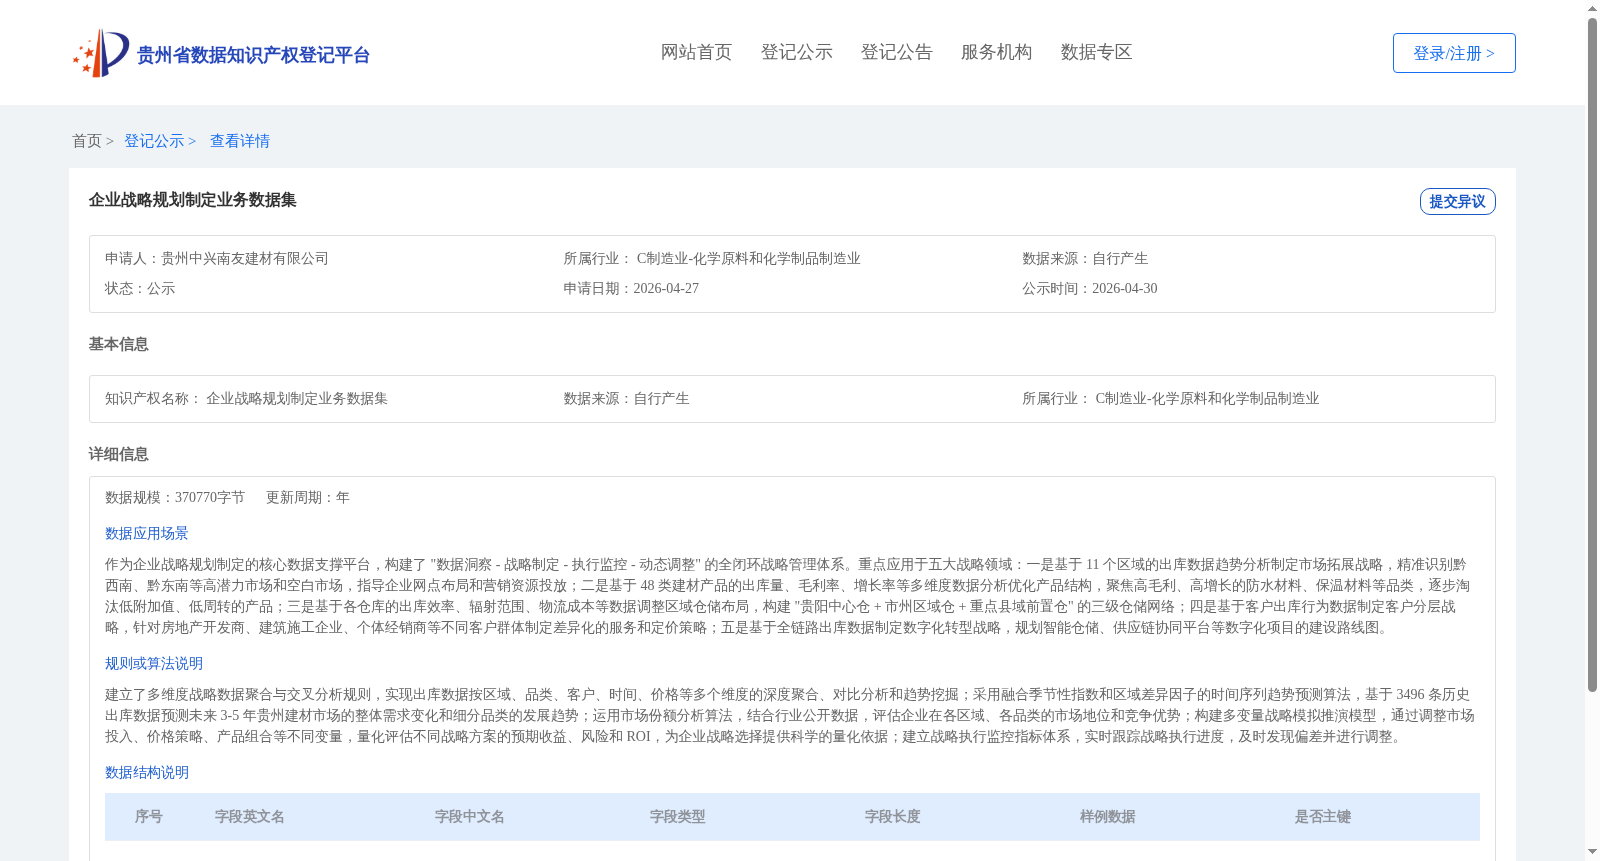The width and height of the screenshot is (1600, 861).
Task: Click 规则或算法说明 subsection heading
Action: [x=154, y=663]
